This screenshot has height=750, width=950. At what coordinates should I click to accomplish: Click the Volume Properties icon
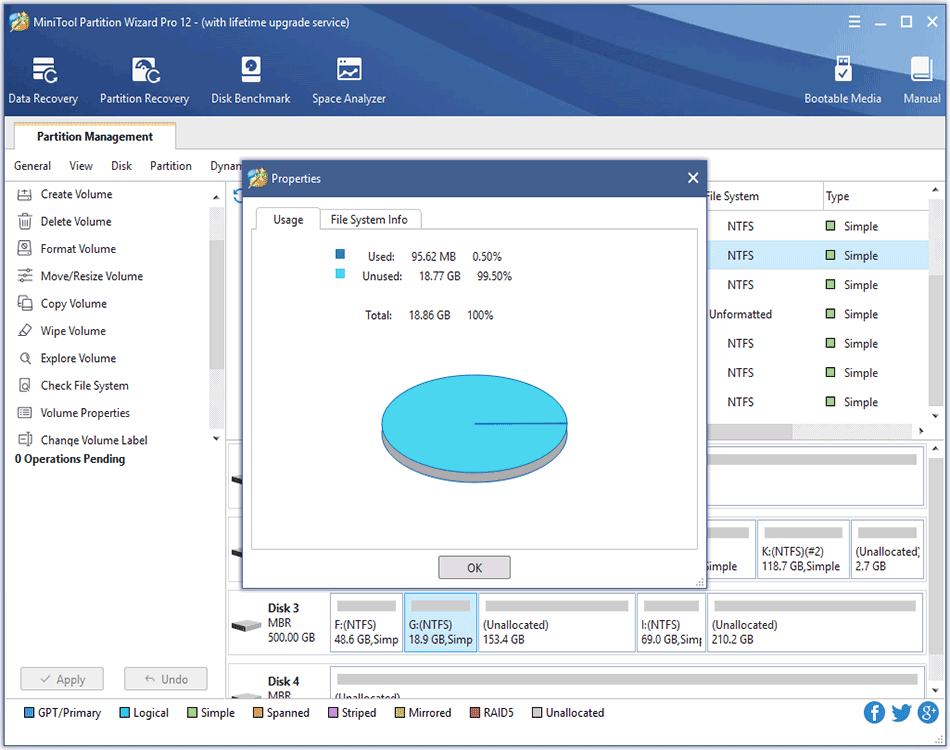24,413
